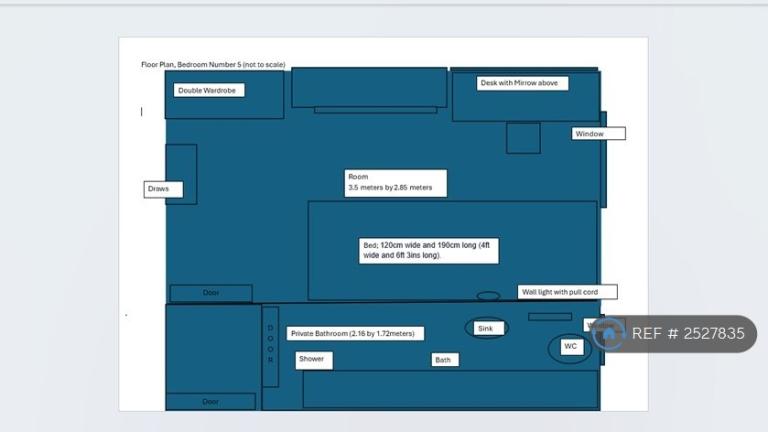The image size is (768, 432).
Task: Click the small square chair shape by desk
Action: point(522,138)
